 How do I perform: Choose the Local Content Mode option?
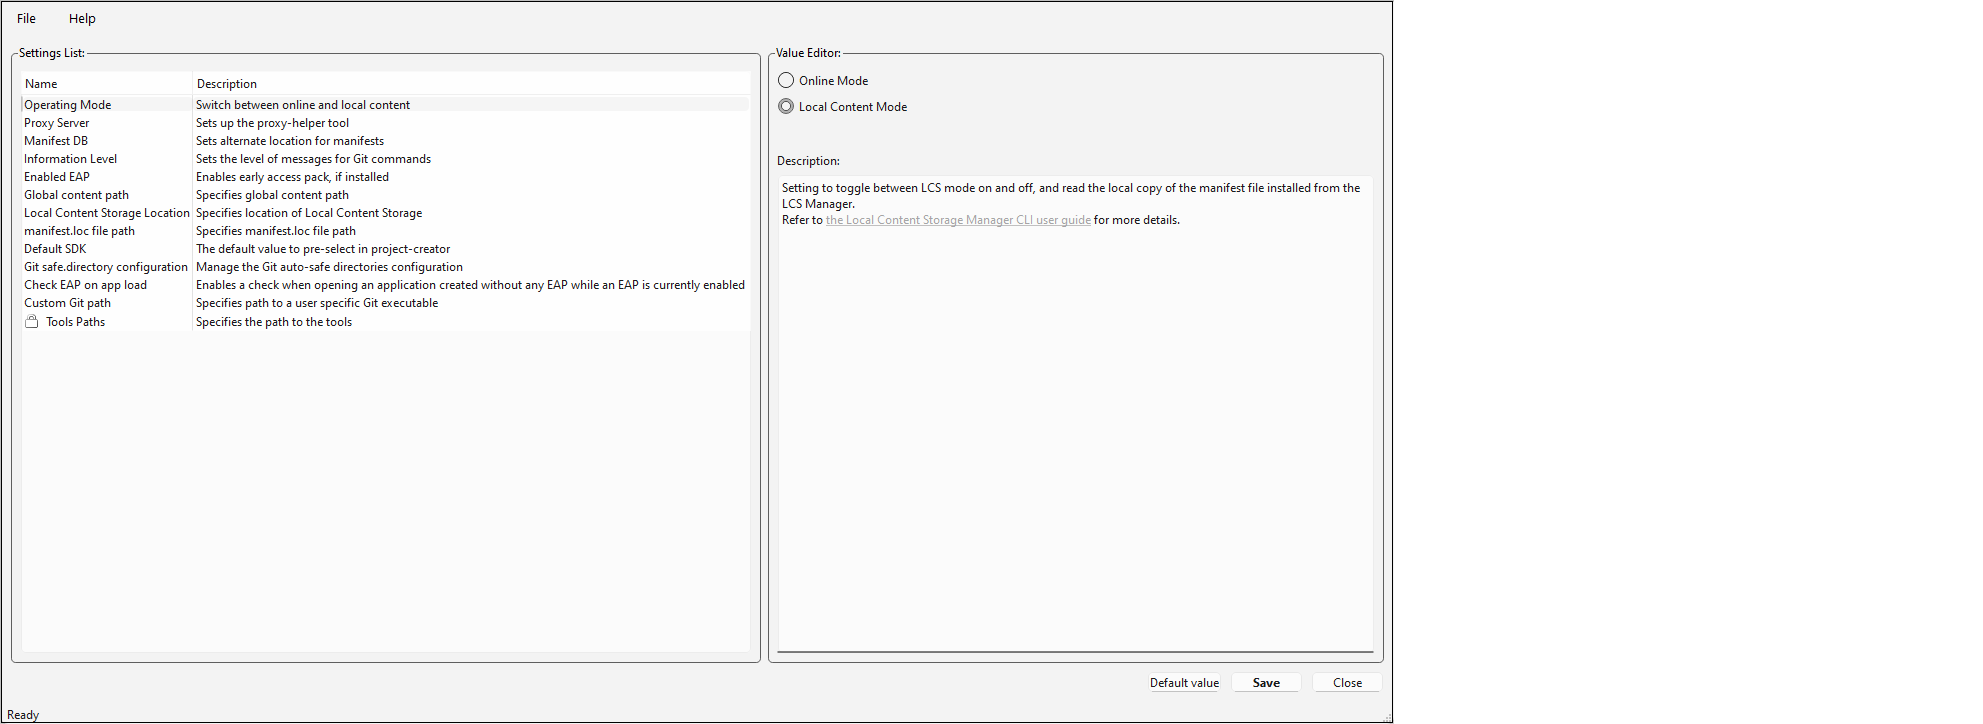(786, 107)
